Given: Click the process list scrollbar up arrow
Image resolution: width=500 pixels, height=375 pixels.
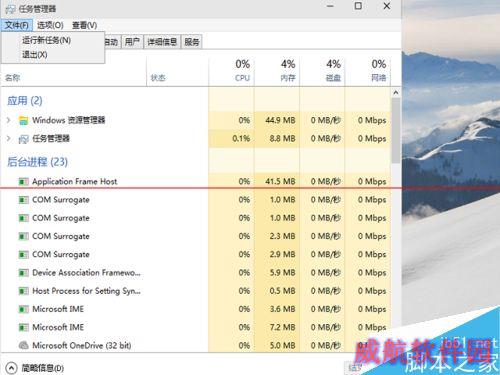Looking at the screenshot, I should coord(396,93).
